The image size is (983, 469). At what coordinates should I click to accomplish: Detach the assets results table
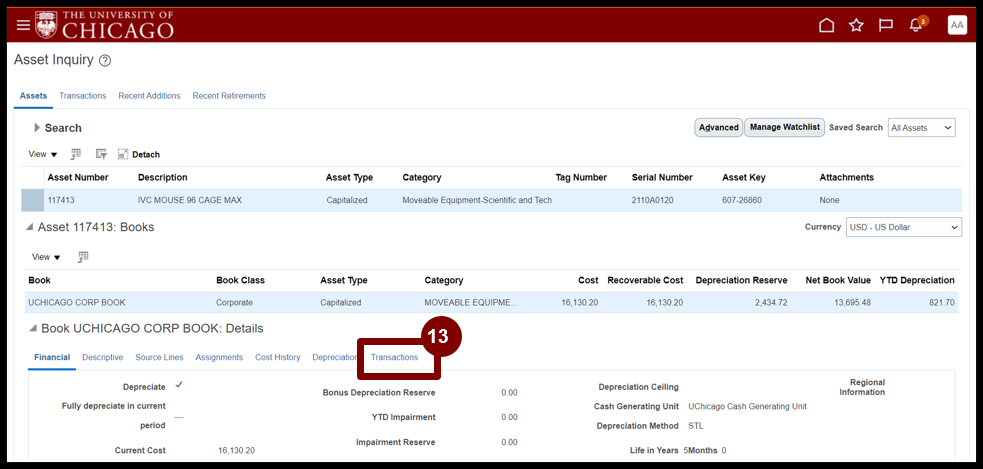click(139, 154)
